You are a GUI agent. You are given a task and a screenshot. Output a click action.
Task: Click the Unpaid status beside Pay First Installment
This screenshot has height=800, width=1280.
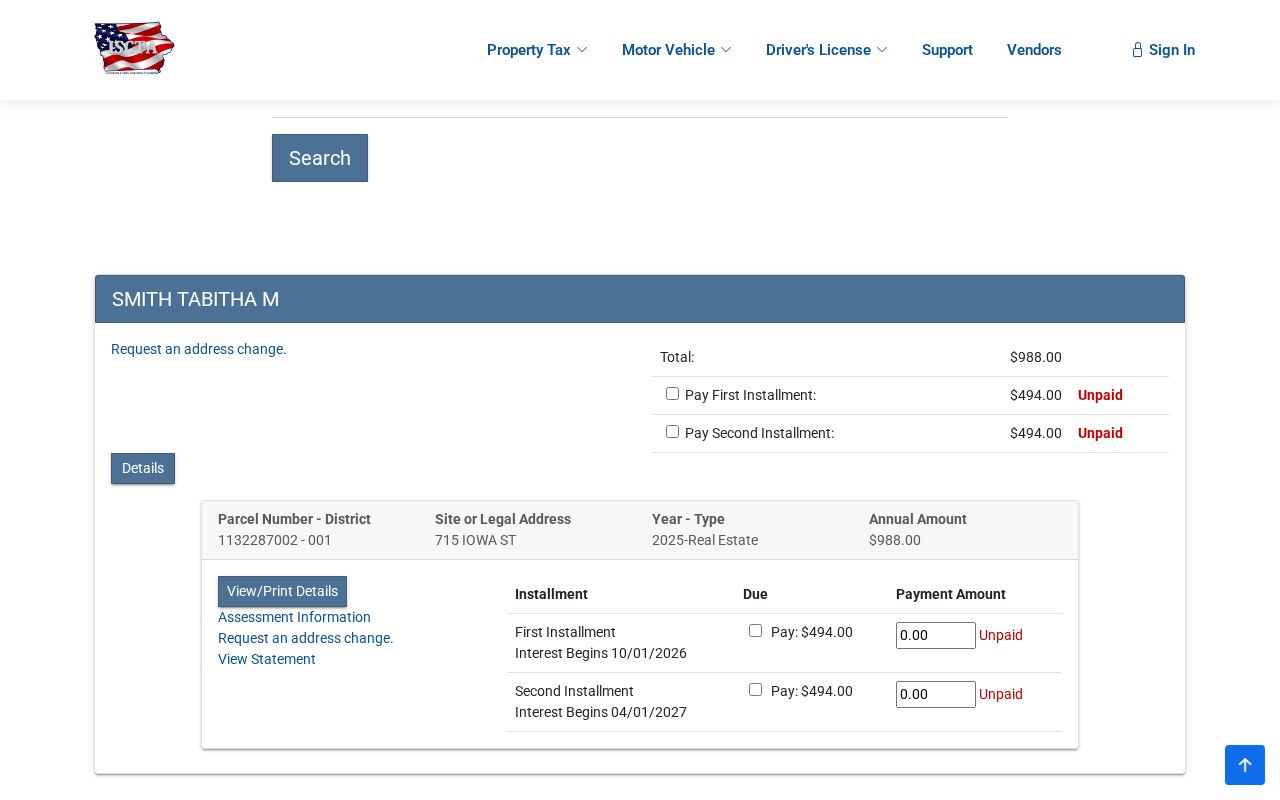point(1100,395)
